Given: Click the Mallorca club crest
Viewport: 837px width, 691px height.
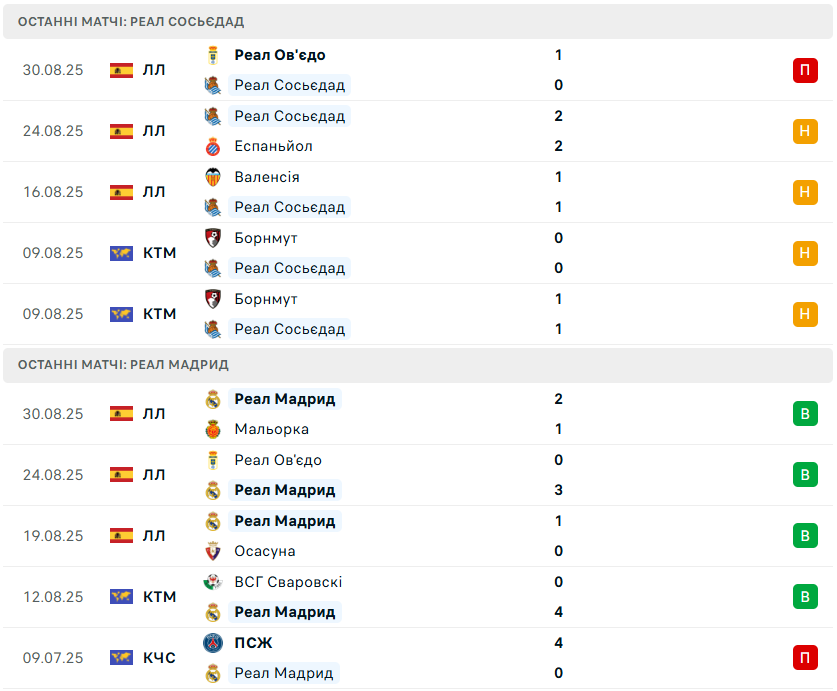Looking at the screenshot, I should coord(213,429).
